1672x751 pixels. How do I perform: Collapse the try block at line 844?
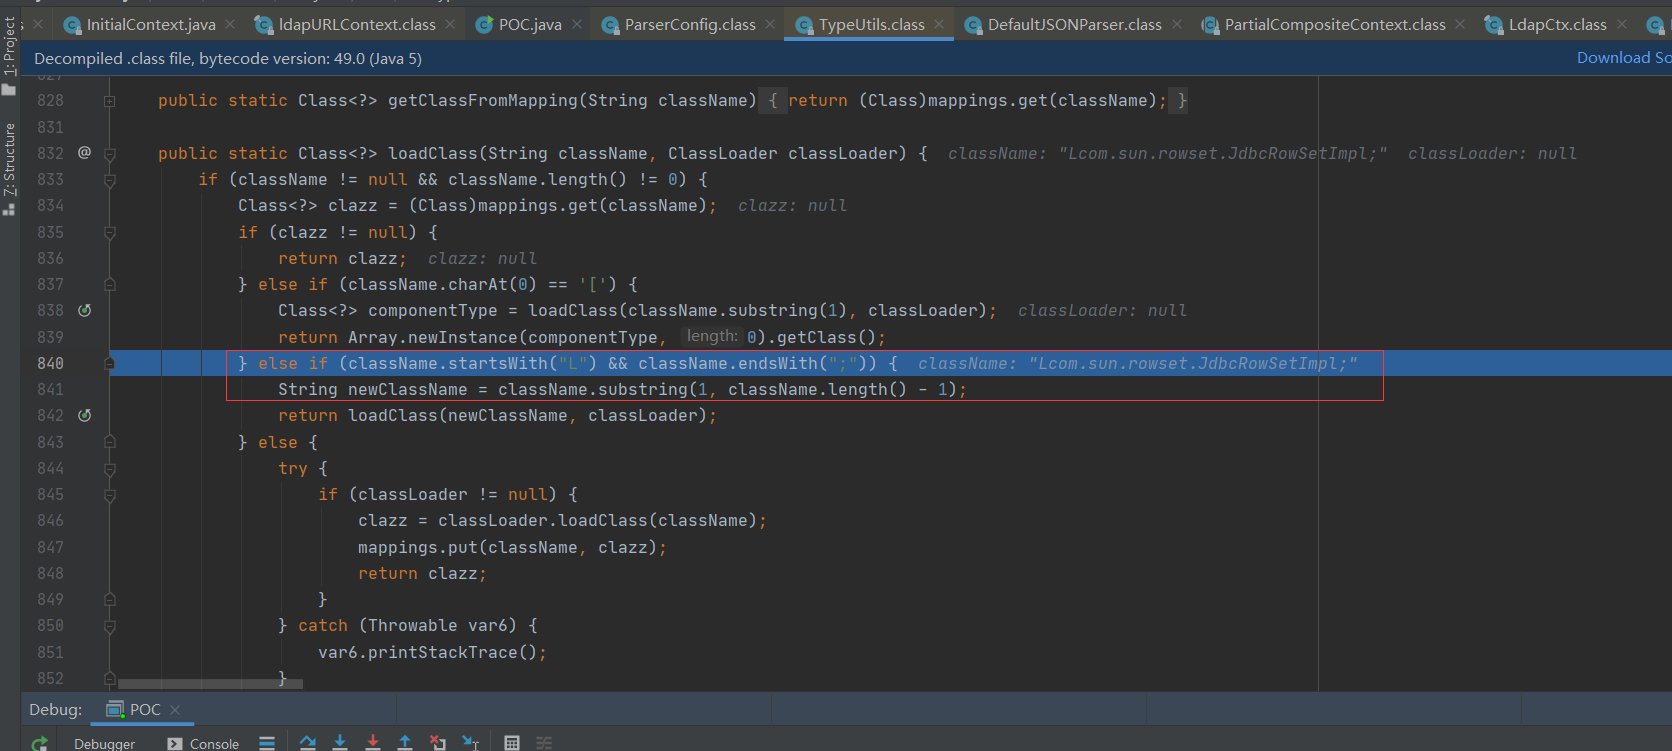(x=110, y=469)
